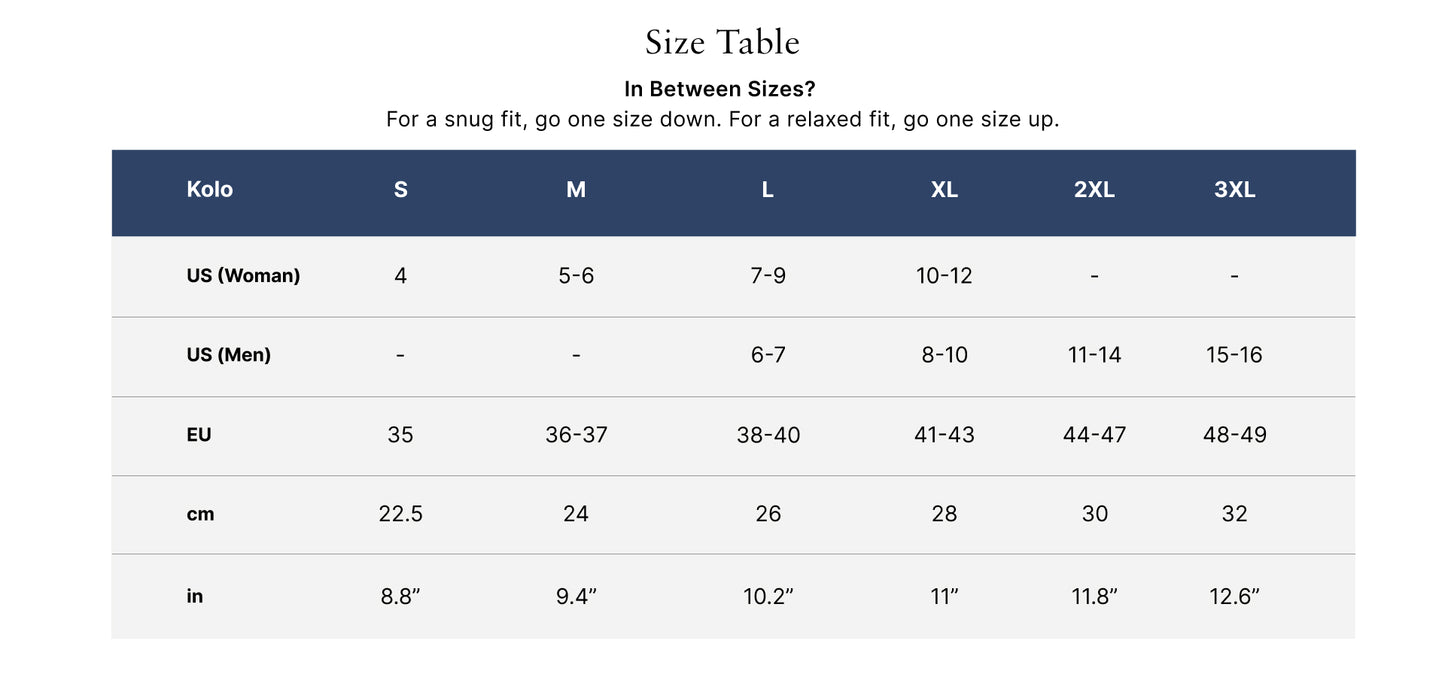Click the M size header
The image size is (1445, 677).
click(576, 190)
